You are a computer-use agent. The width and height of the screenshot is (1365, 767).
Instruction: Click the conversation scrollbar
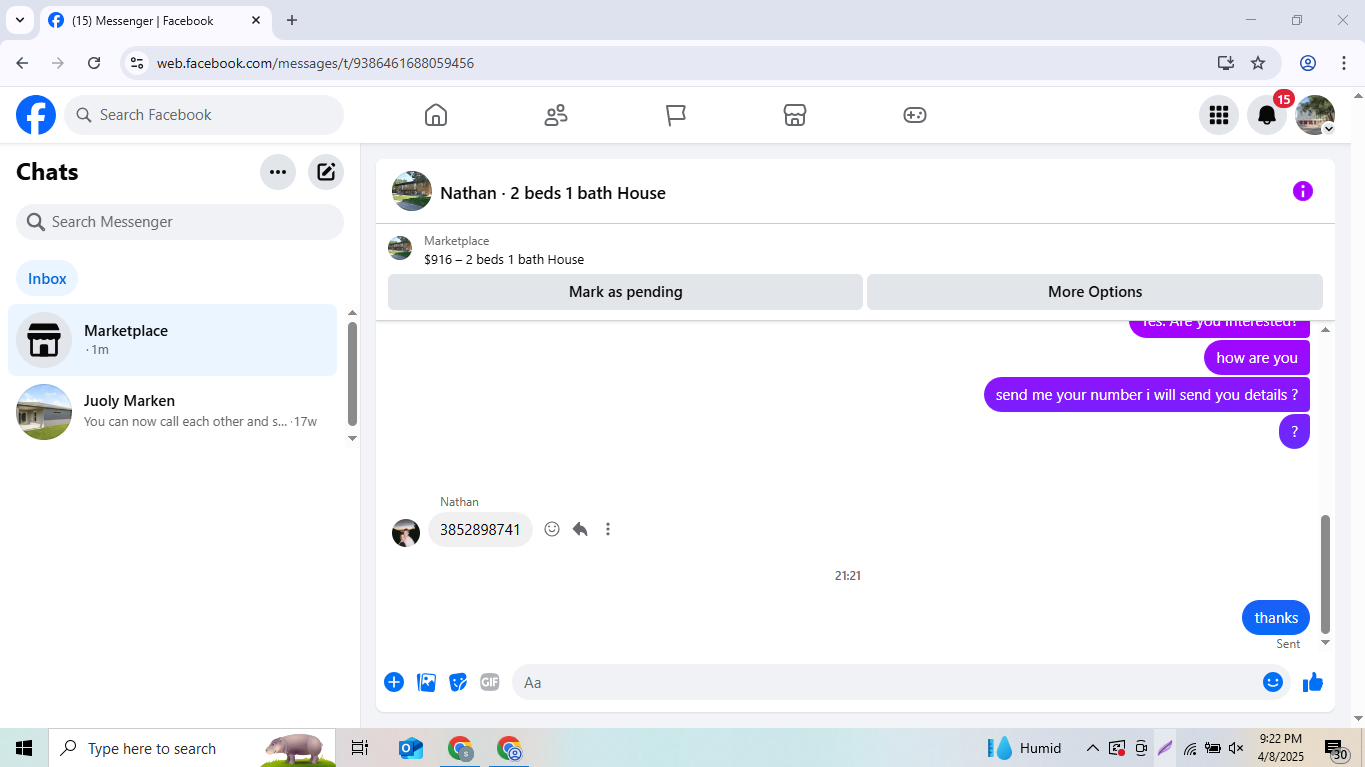click(x=1326, y=574)
